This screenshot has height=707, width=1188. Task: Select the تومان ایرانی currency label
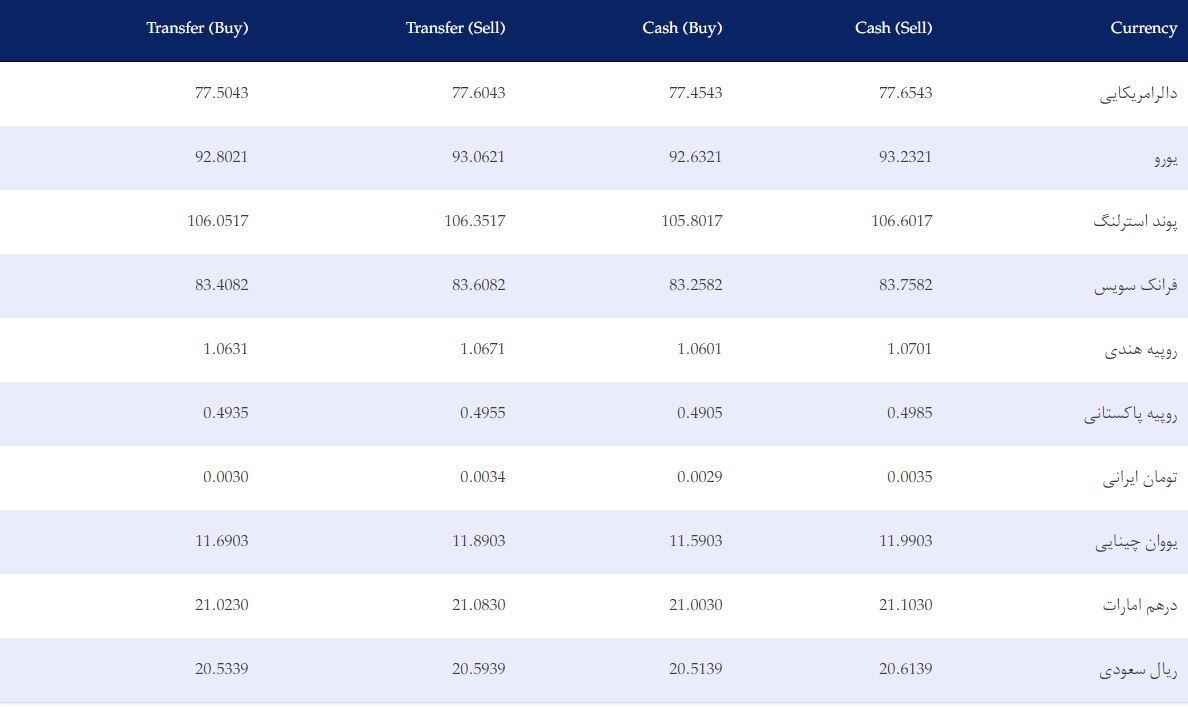point(1140,478)
